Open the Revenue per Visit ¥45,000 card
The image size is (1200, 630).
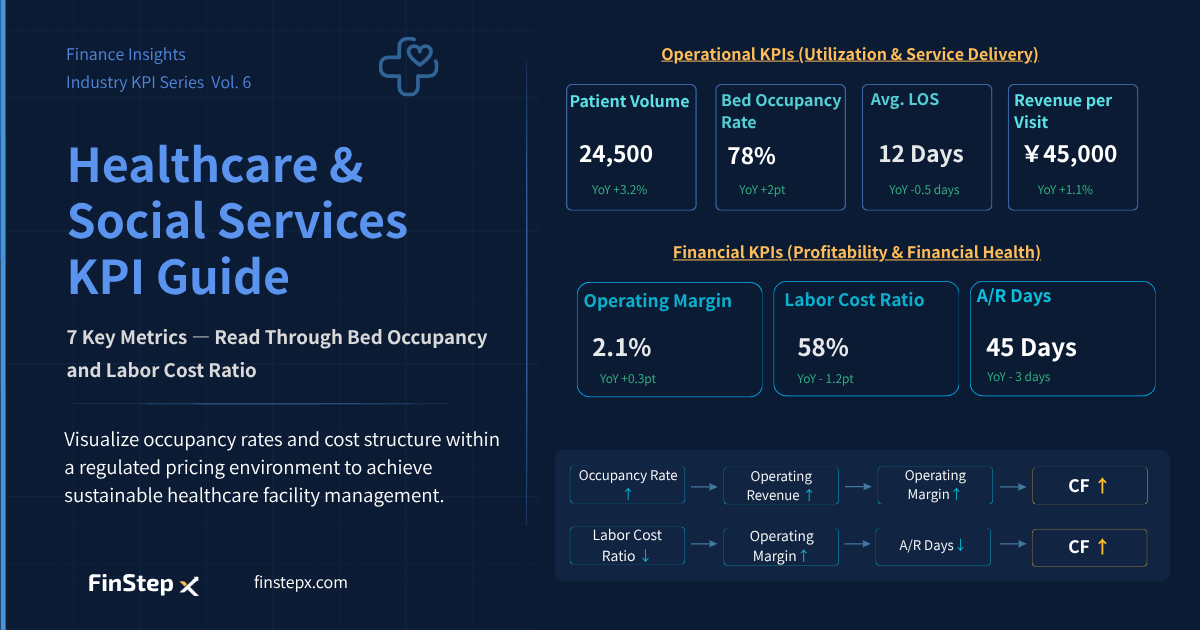point(1073,147)
